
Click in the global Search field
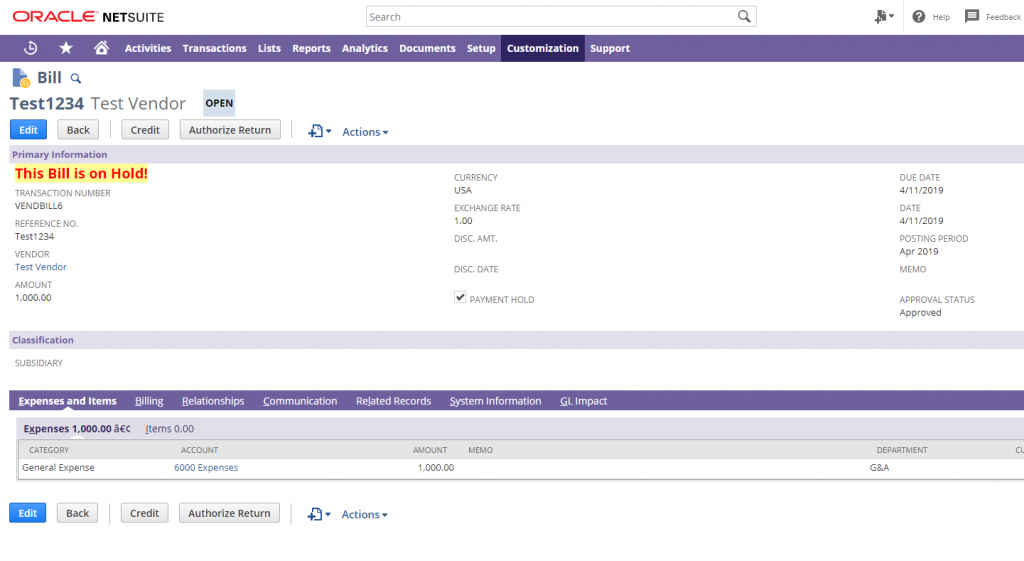(x=550, y=17)
